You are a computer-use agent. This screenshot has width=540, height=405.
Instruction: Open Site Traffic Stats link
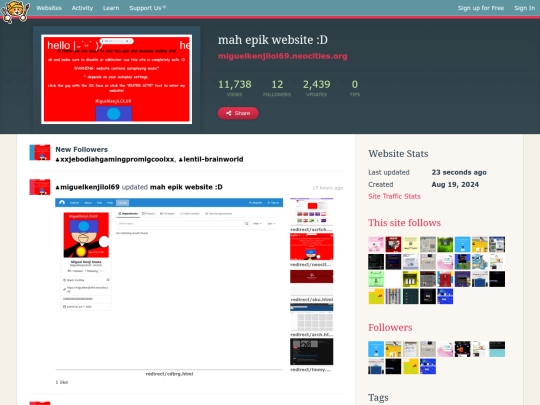394,196
